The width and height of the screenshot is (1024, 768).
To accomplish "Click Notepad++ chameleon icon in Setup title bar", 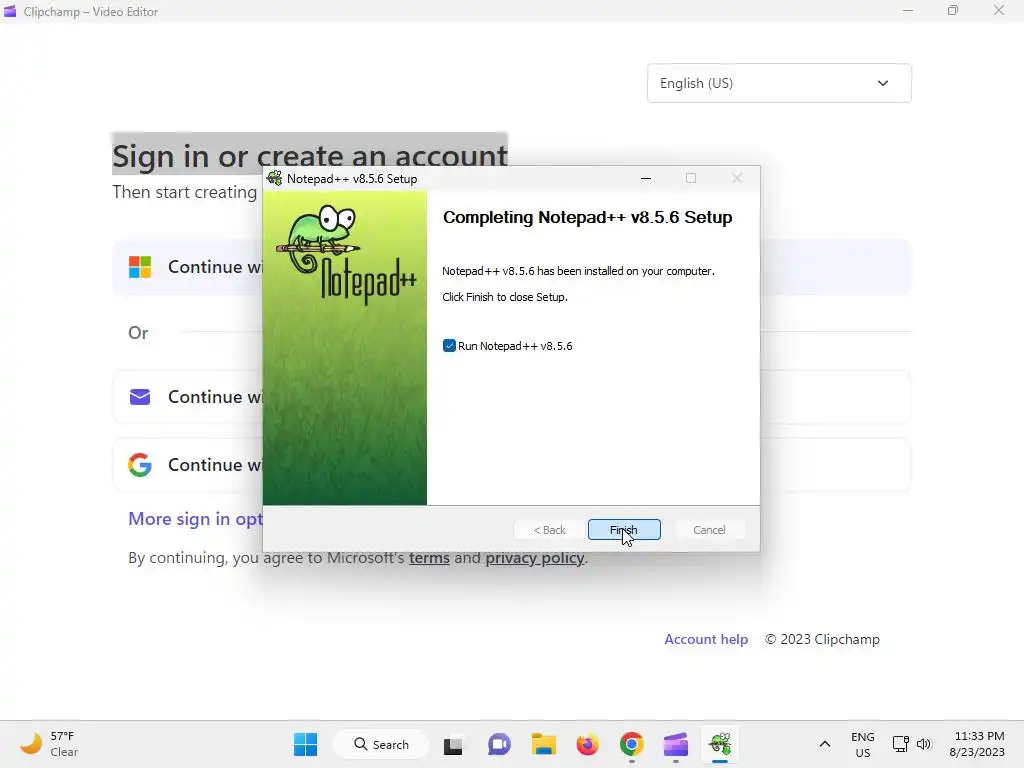I will coord(275,178).
